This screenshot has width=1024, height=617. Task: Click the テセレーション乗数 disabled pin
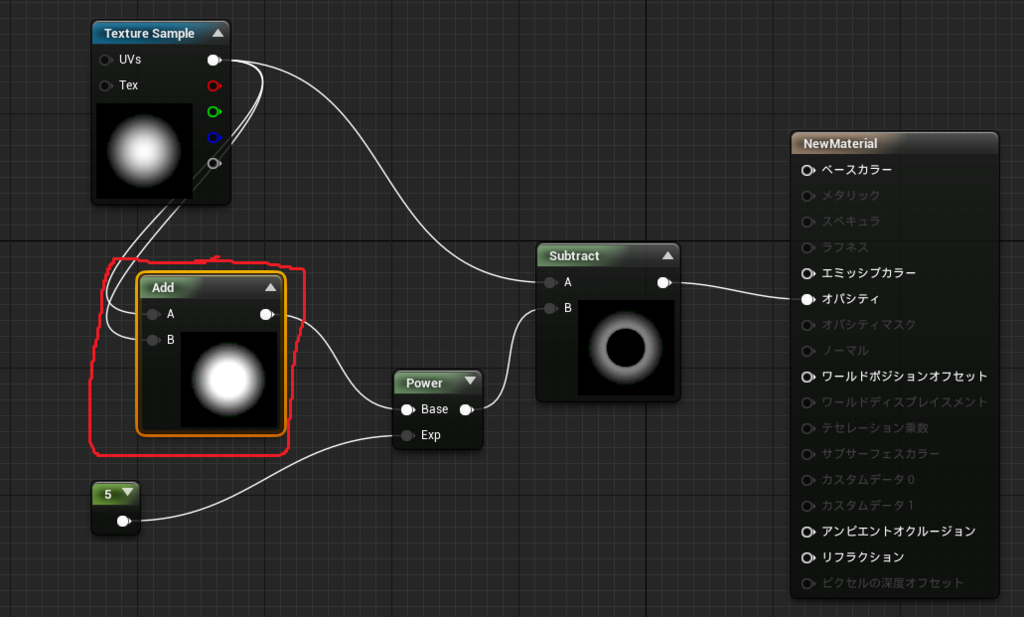808,428
